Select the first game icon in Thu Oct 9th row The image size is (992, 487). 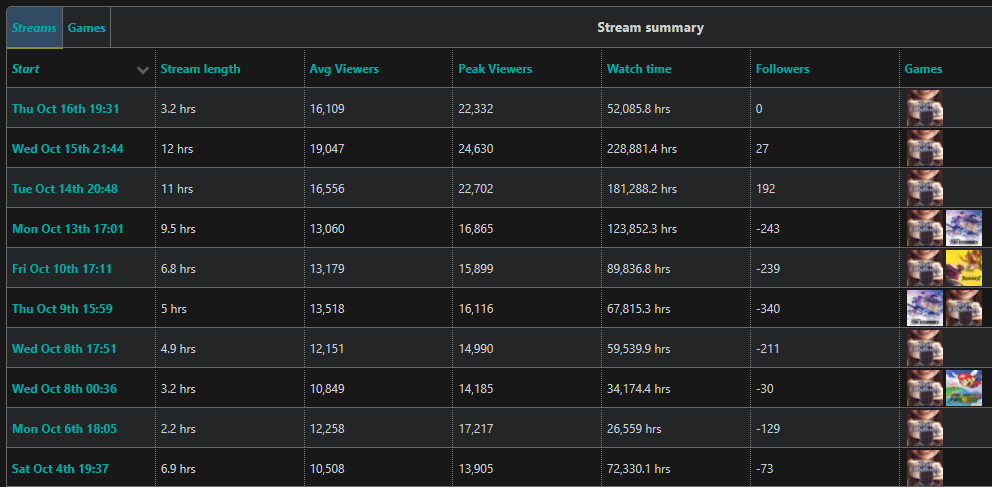[x=924, y=308]
